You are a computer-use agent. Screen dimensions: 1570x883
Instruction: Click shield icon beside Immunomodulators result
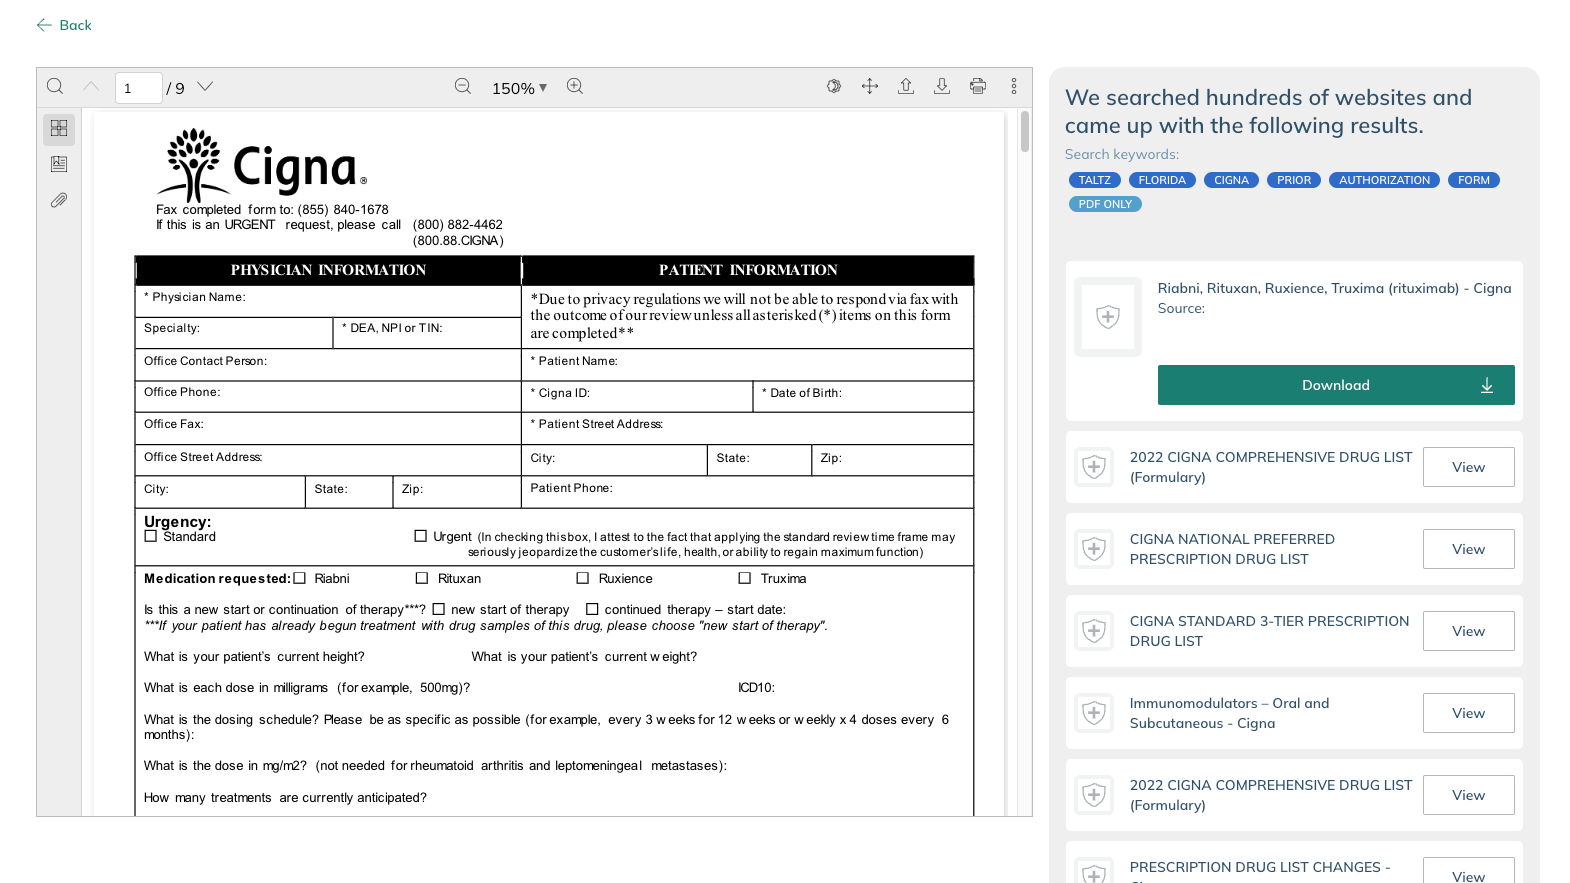(1094, 713)
